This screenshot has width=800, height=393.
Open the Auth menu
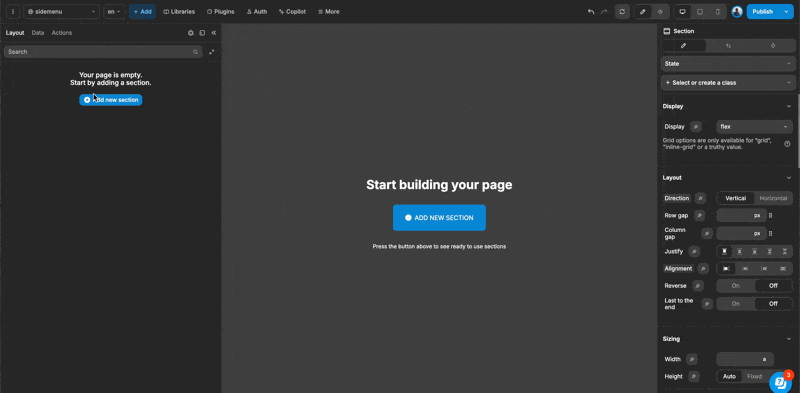coord(257,12)
